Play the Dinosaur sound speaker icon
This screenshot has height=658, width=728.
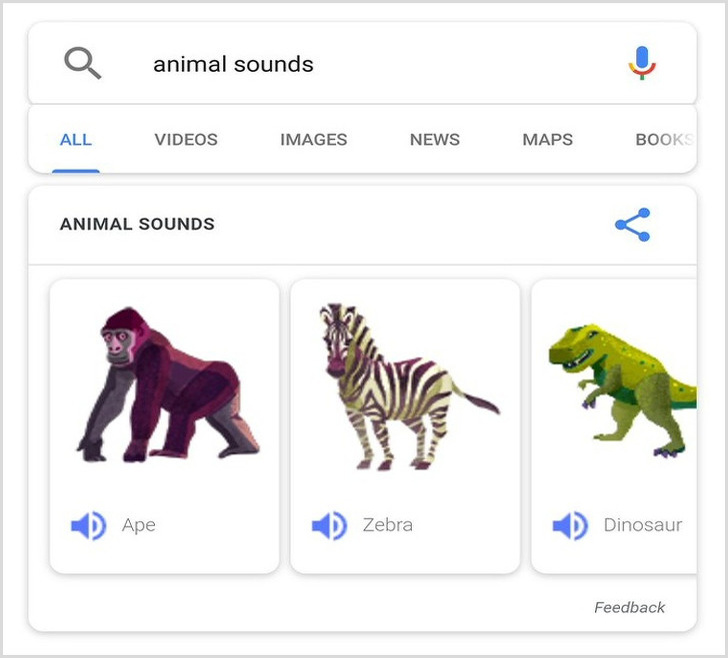(570, 525)
